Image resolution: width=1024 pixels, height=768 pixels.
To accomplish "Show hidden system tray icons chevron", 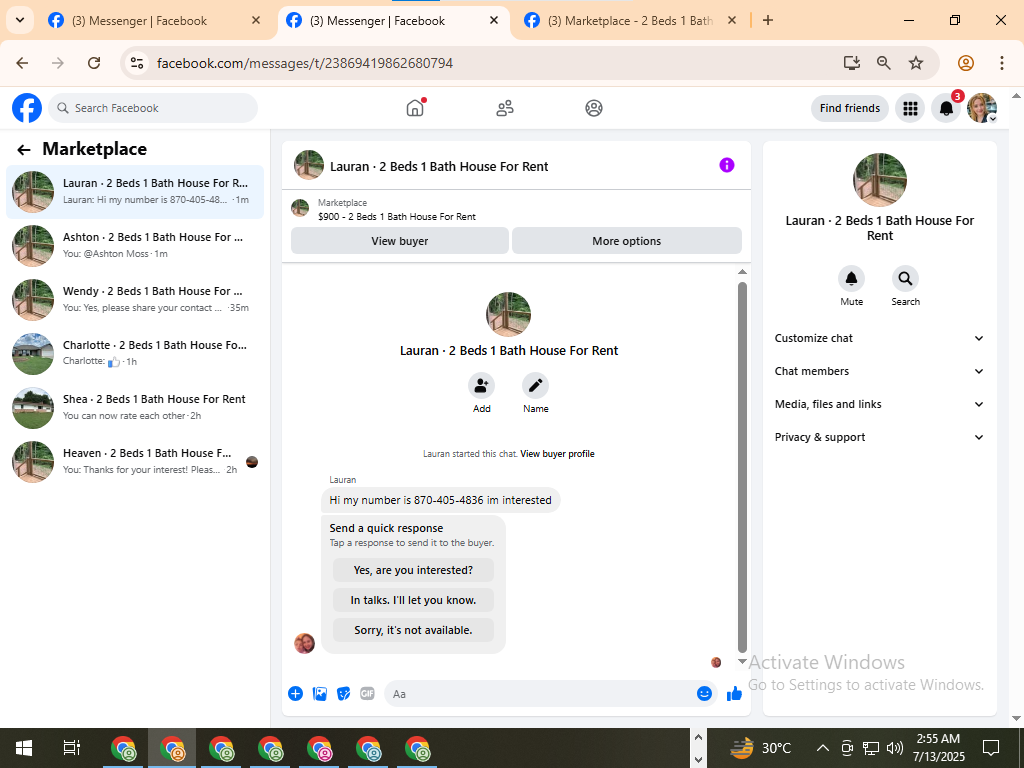I will click(823, 748).
